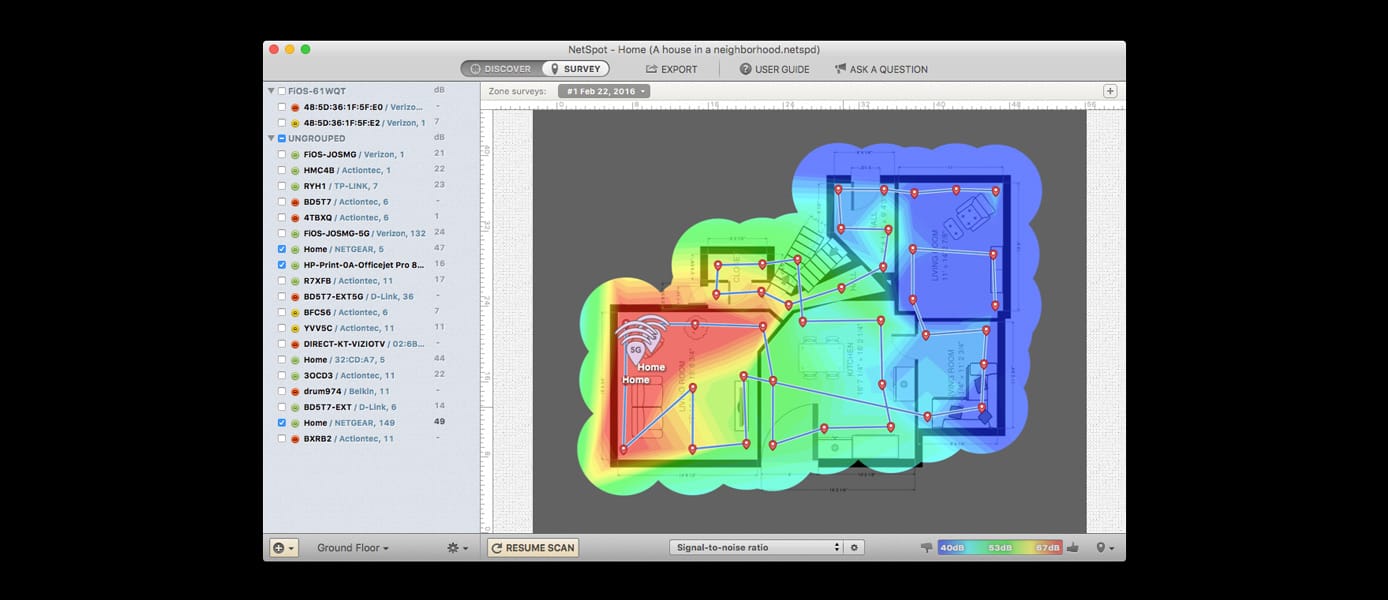Click the signal icon for R7XFB Actiontec

(295, 281)
